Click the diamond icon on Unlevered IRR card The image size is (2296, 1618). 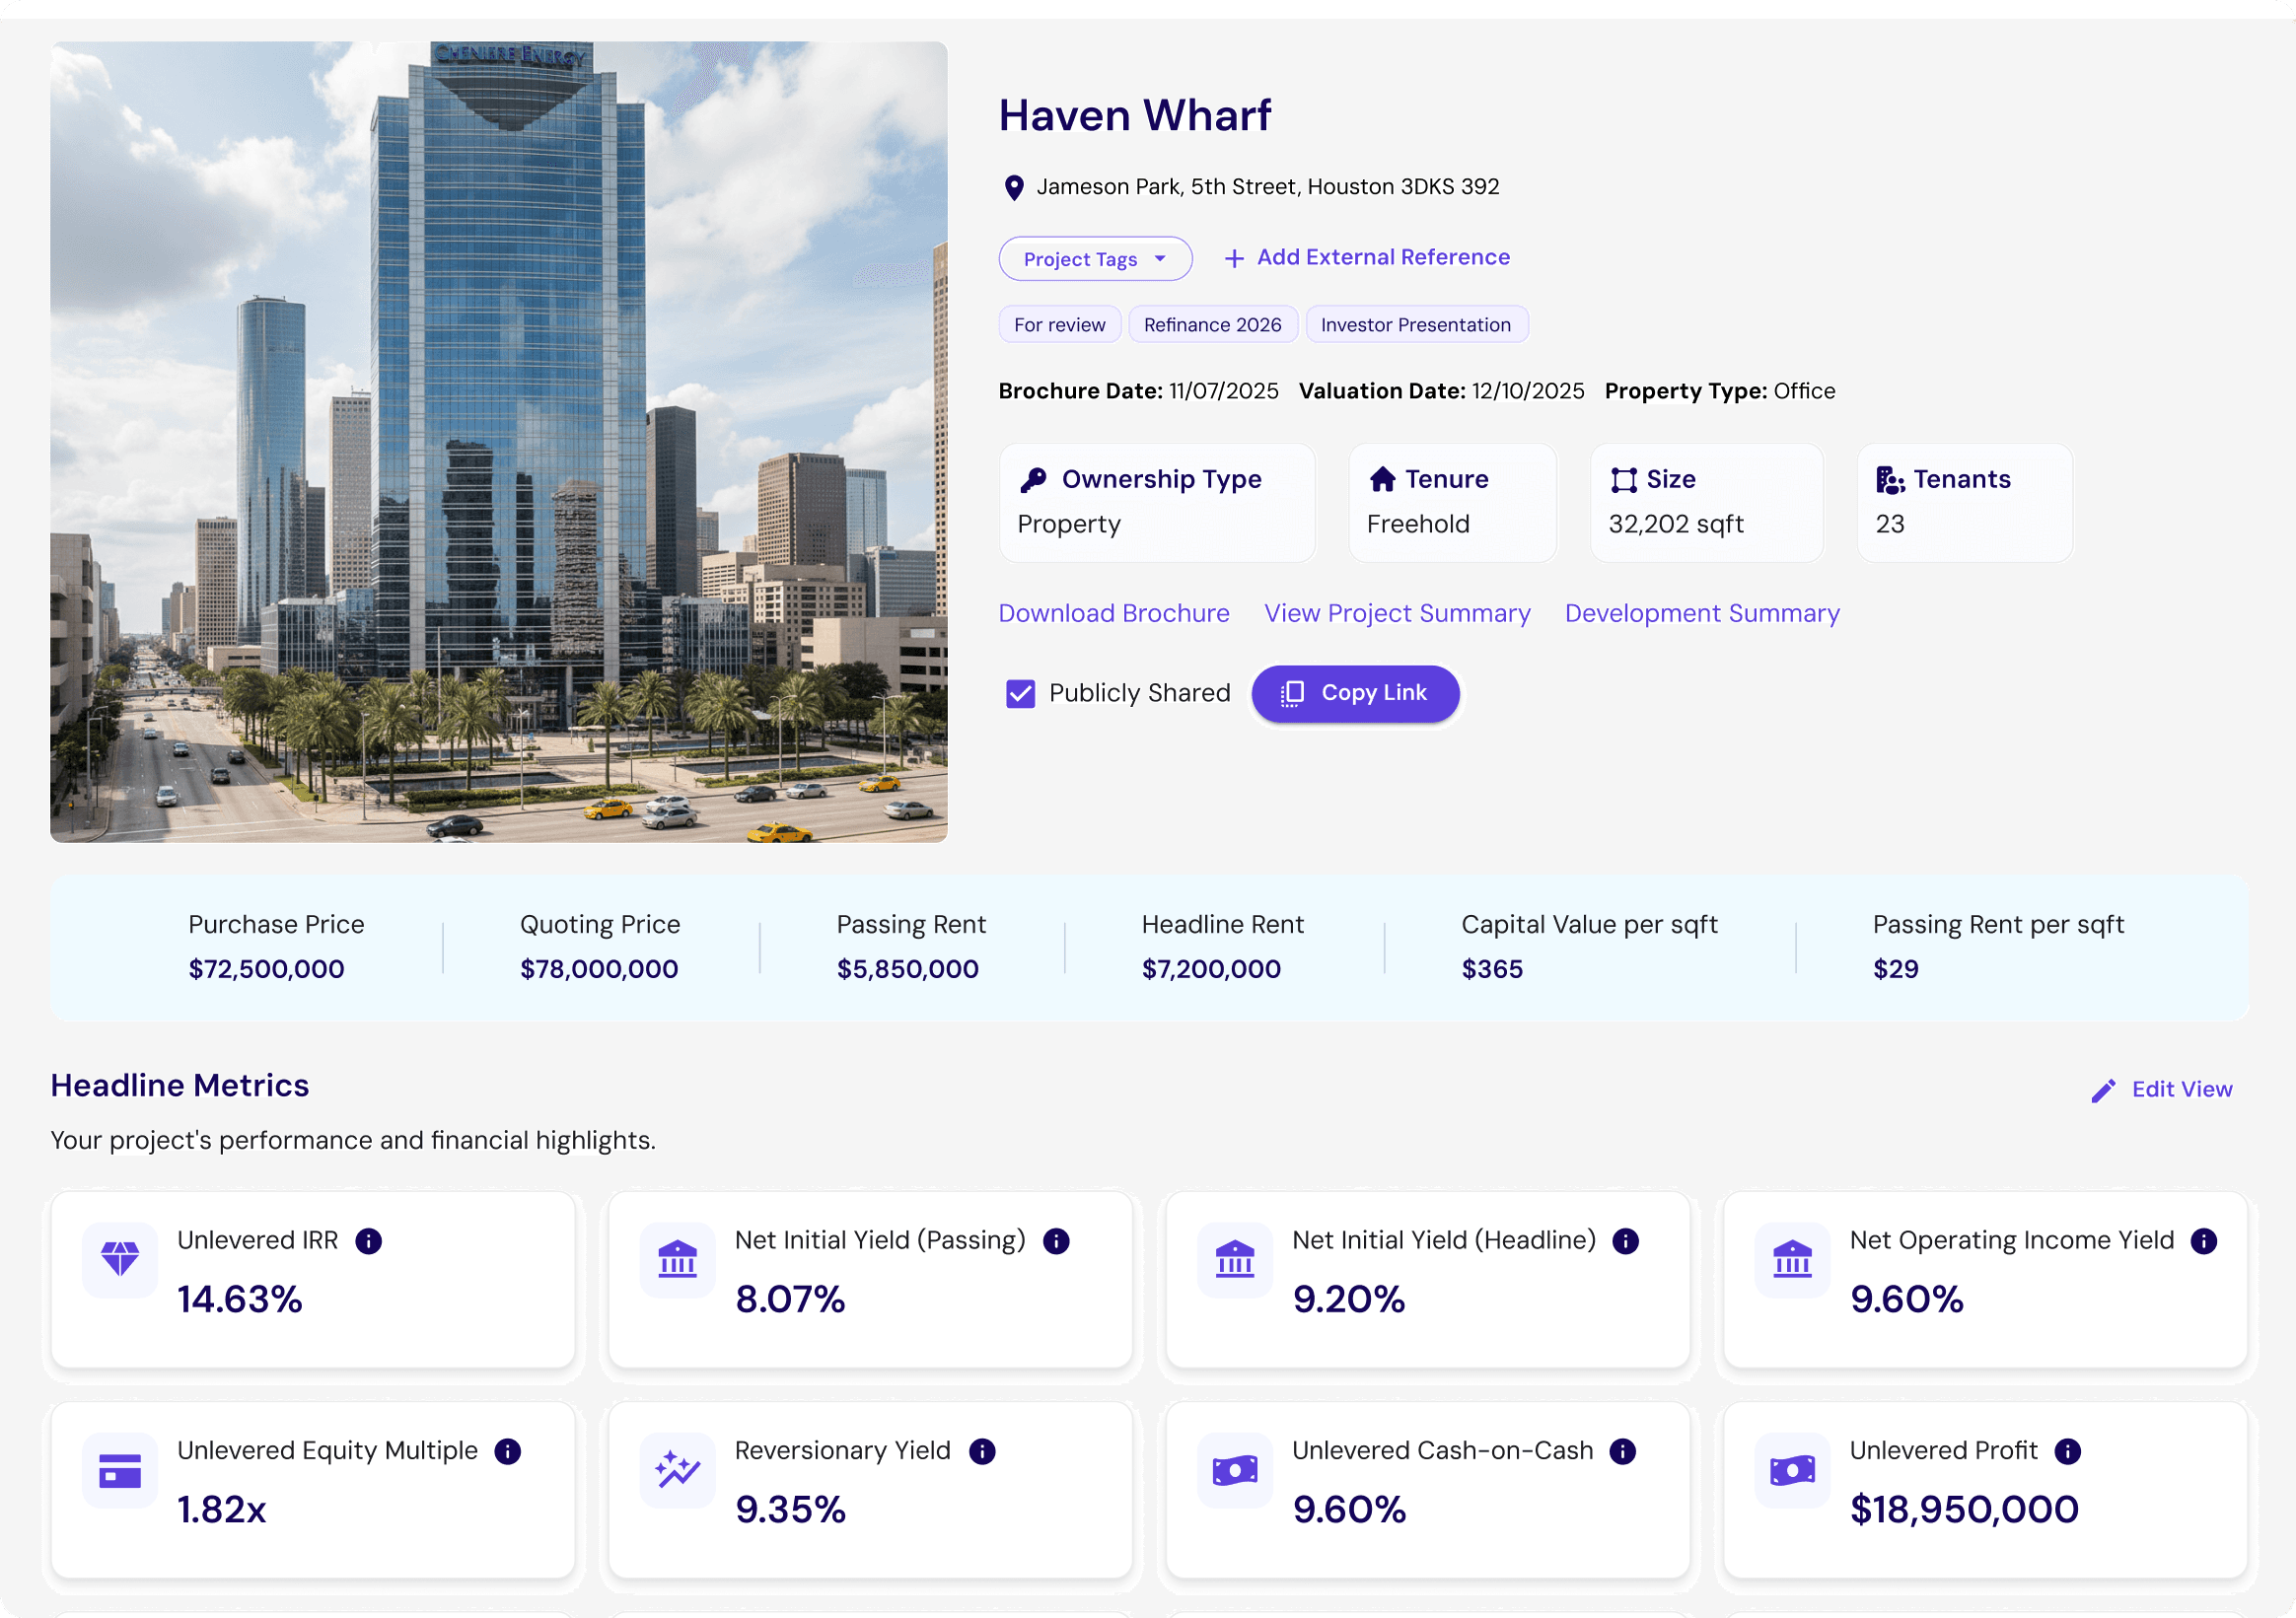point(120,1259)
